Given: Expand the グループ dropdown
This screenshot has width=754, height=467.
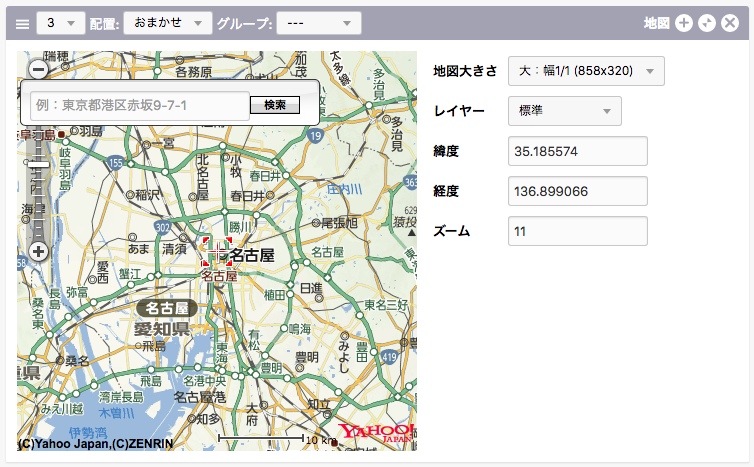Looking at the screenshot, I should coord(318,23).
